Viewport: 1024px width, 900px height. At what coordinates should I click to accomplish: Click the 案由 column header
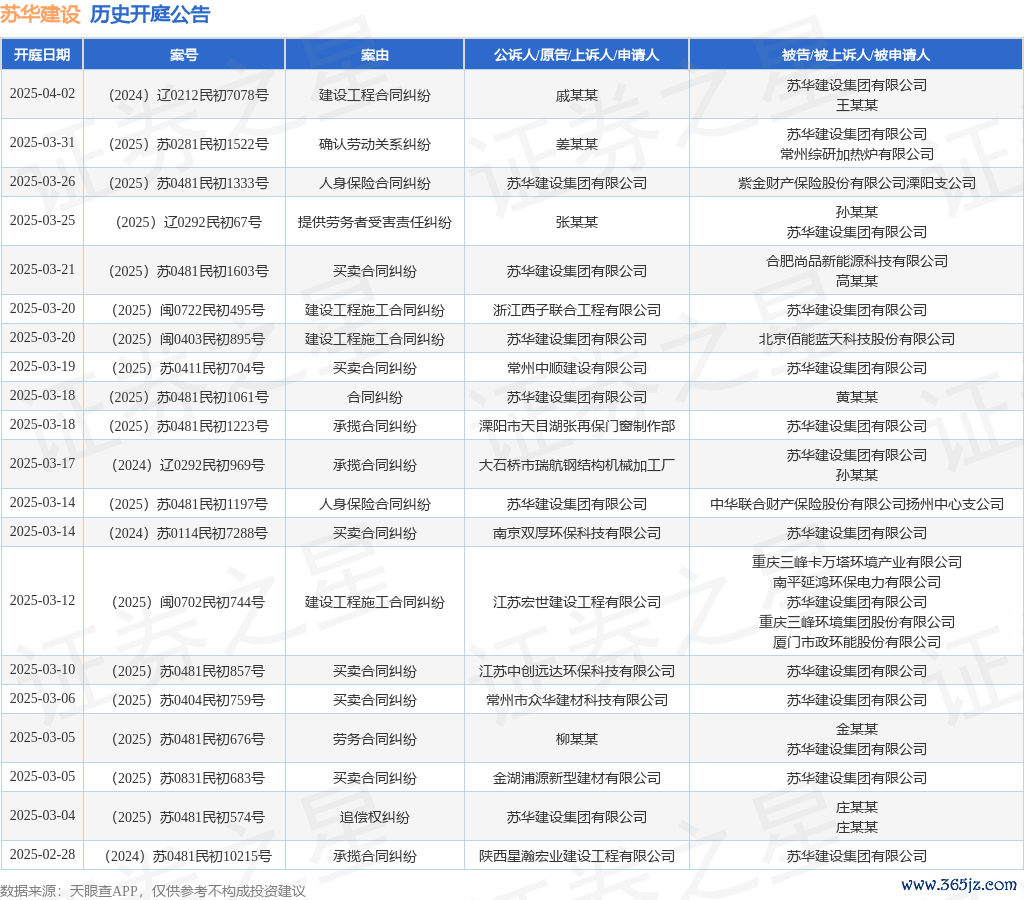(374, 55)
